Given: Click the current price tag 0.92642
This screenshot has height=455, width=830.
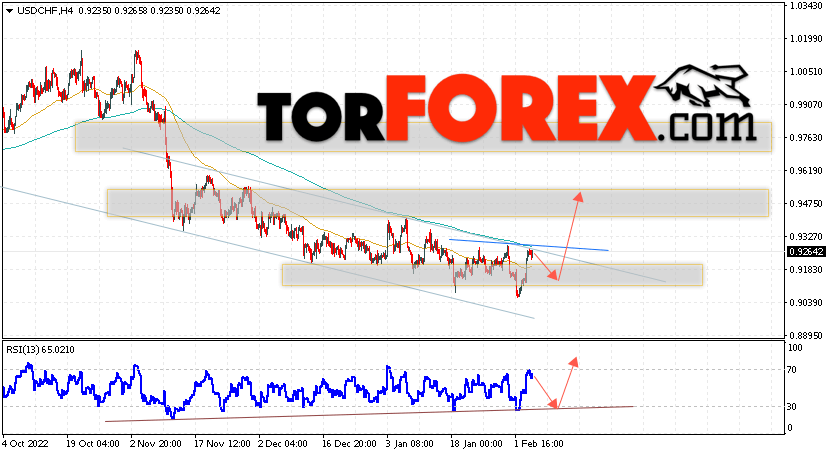Looking at the screenshot, I should [x=806, y=252].
